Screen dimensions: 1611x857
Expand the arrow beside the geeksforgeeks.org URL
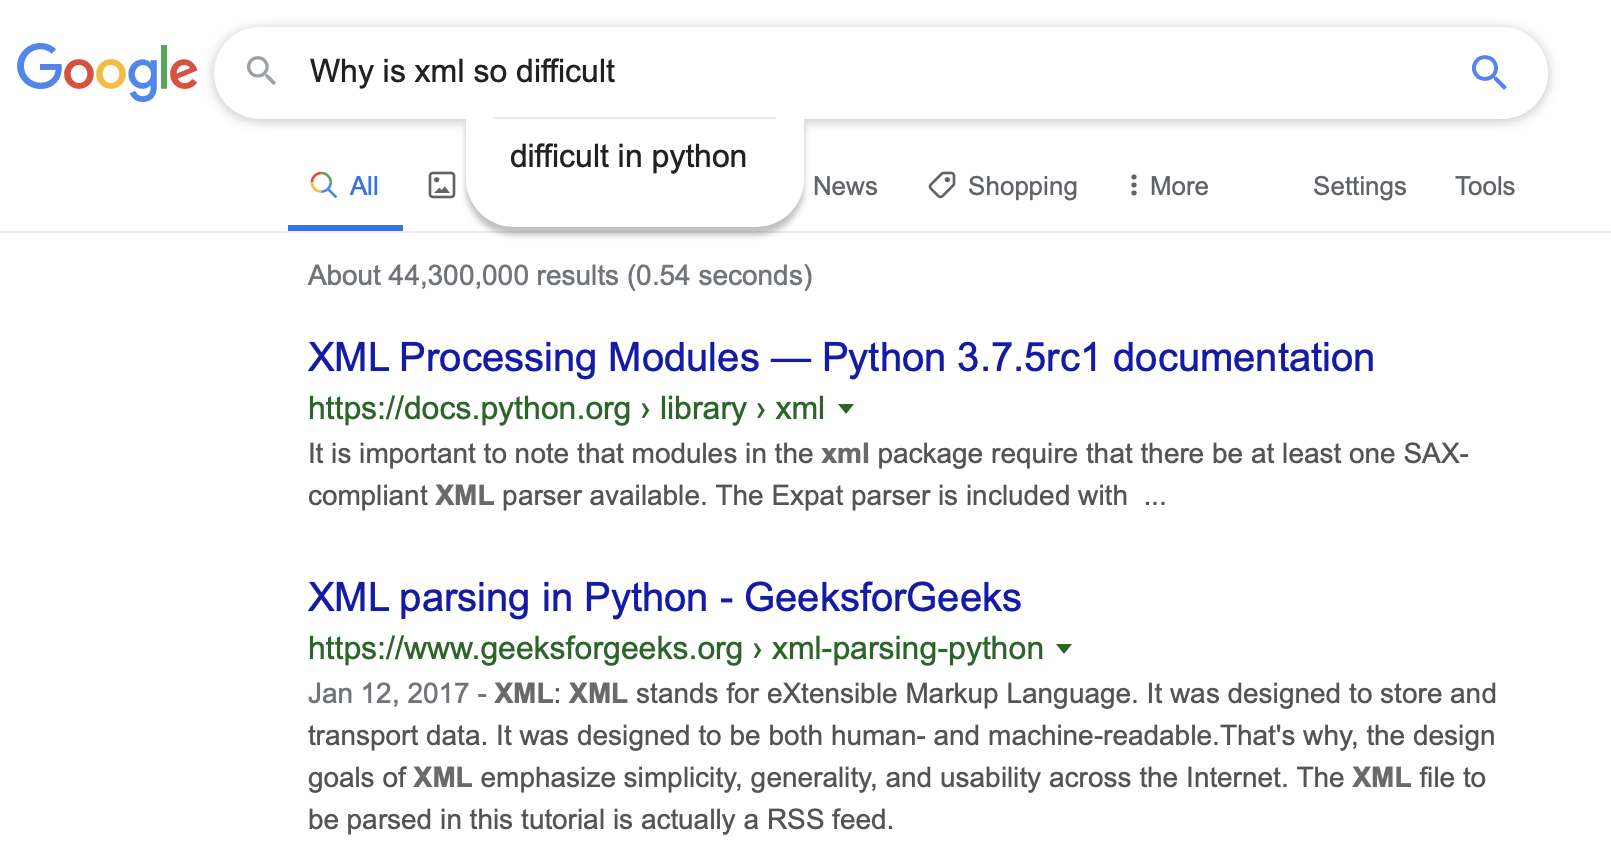(x=1064, y=648)
